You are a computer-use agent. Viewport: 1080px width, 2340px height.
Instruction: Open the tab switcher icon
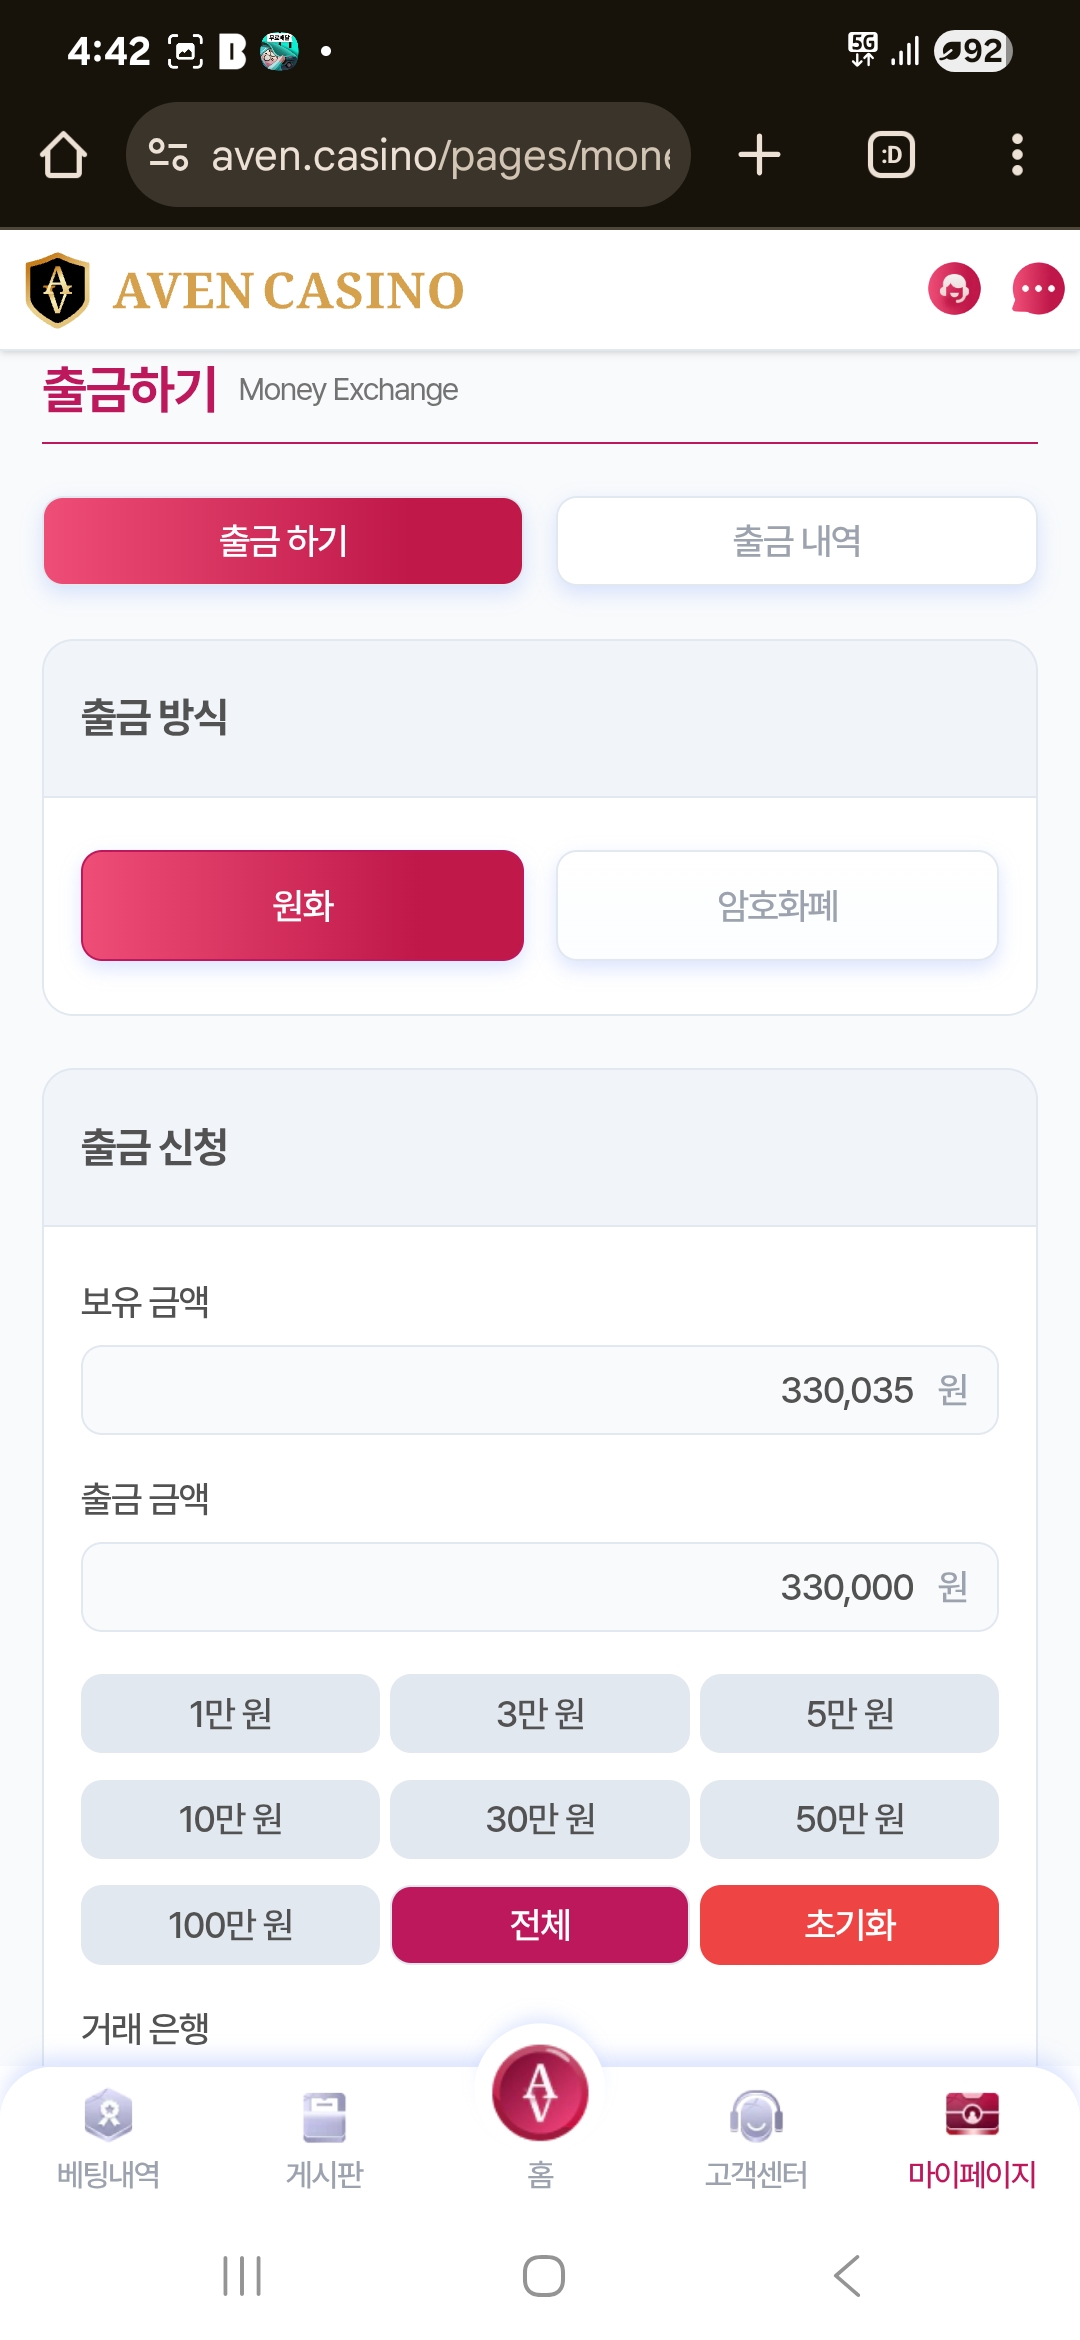pyautogui.click(x=890, y=155)
